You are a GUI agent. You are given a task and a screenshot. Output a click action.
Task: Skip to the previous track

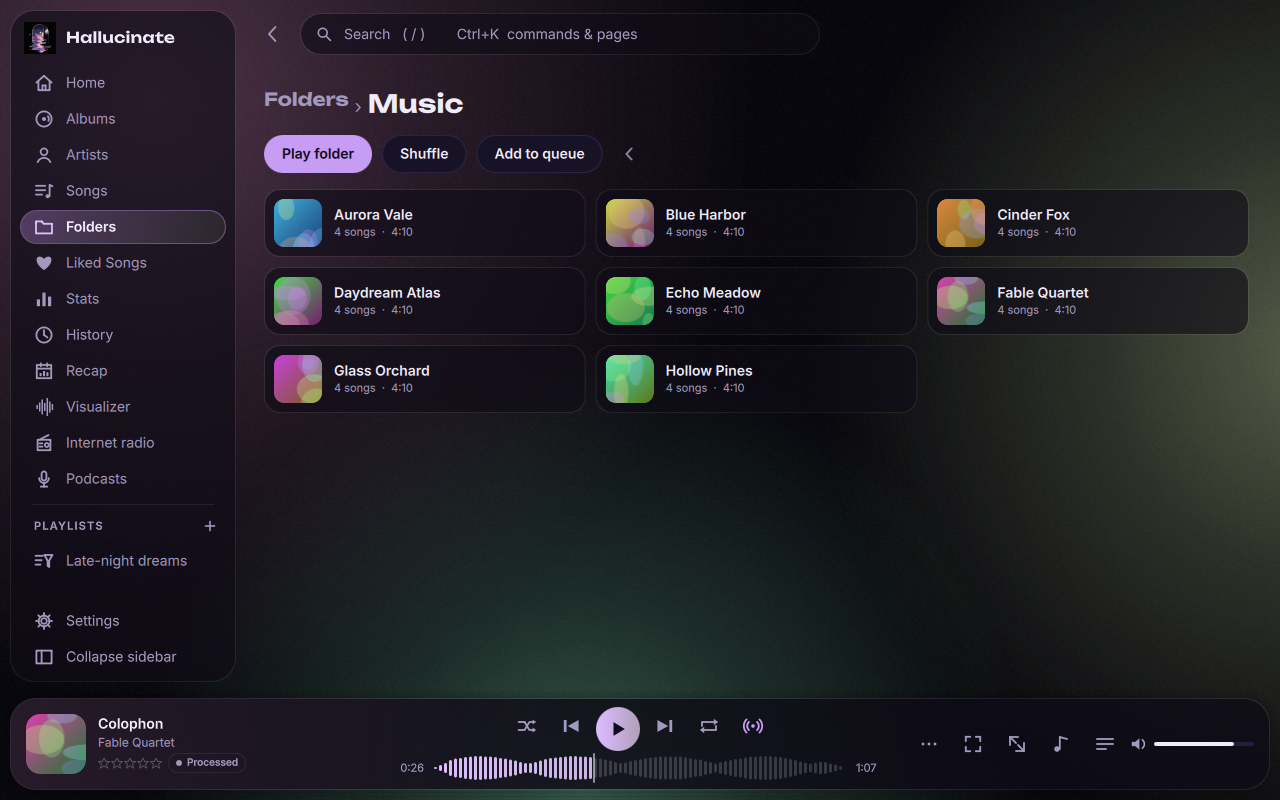pos(571,726)
